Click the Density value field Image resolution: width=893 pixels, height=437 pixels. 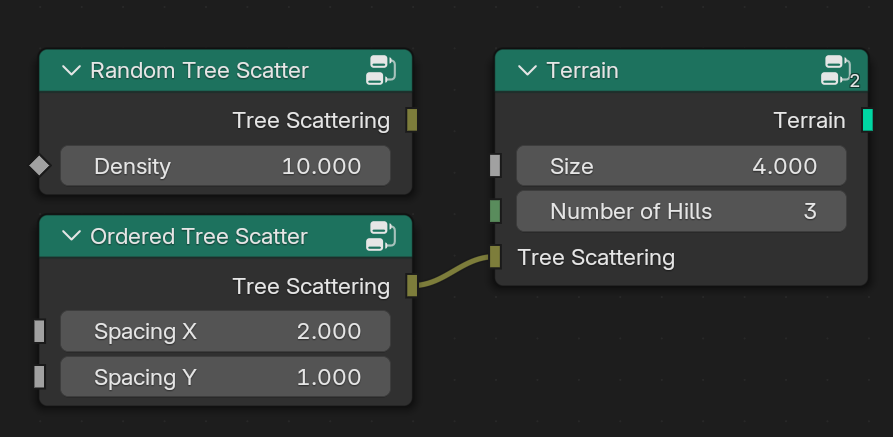coord(225,166)
